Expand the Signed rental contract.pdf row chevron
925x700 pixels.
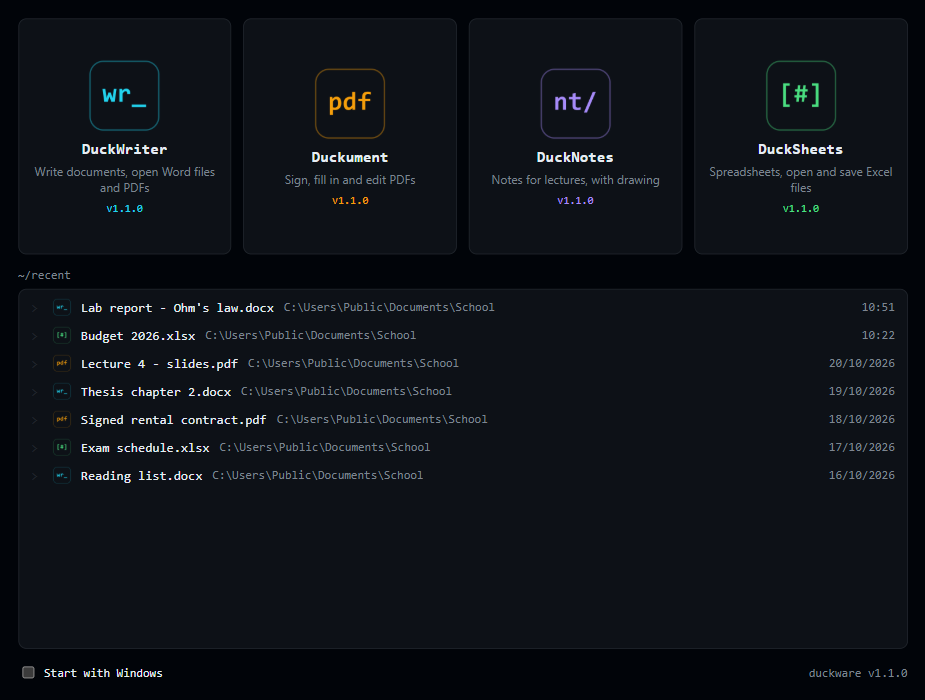click(35, 420)
